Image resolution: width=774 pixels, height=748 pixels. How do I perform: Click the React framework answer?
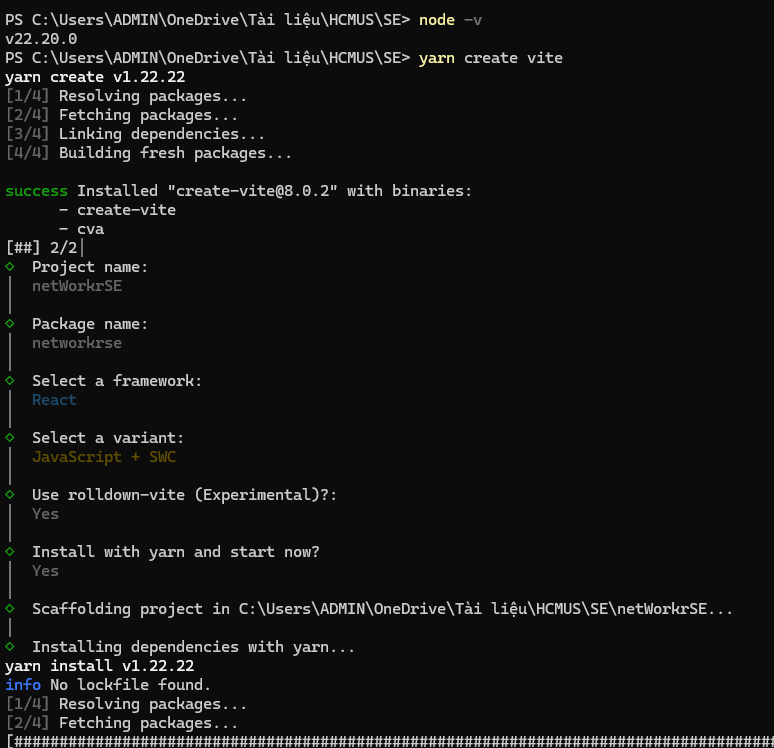54,400
